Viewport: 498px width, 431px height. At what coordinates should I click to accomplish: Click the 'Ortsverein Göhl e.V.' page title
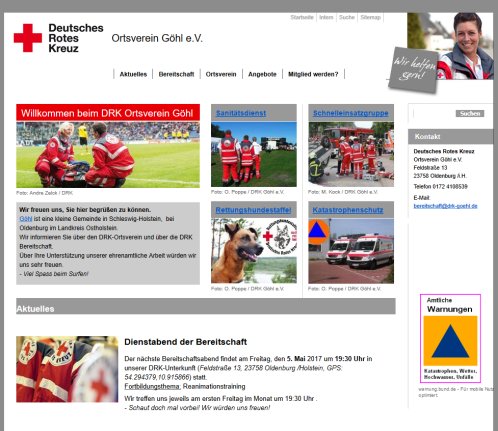point(157,38)
